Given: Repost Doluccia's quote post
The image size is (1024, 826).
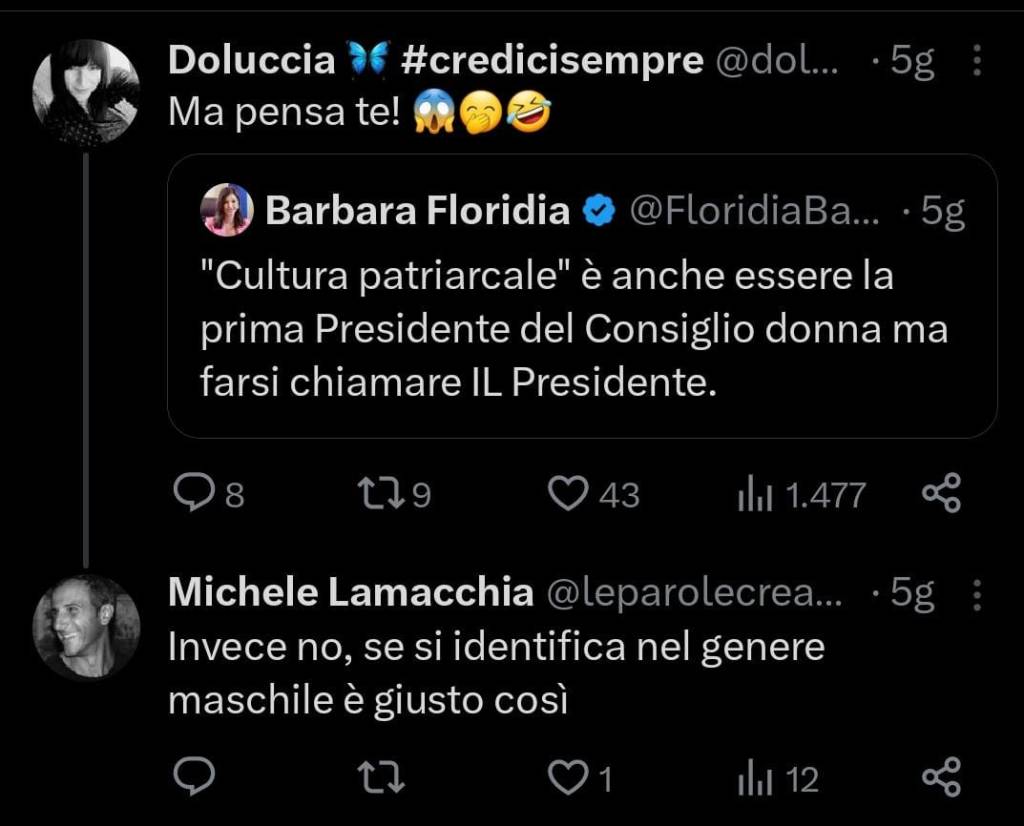Looking at the screenshot, I should click(380, 493).
